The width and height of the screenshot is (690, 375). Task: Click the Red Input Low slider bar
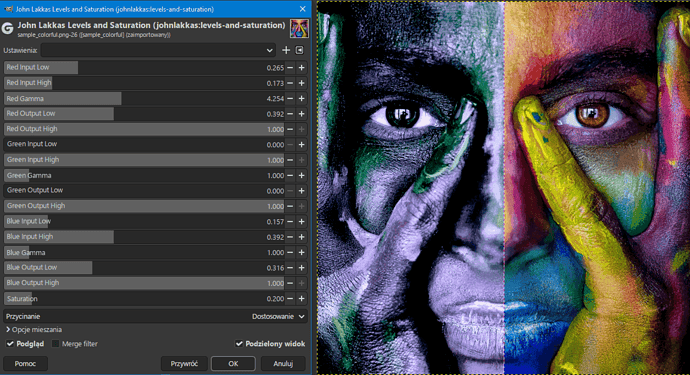(144, 68)
